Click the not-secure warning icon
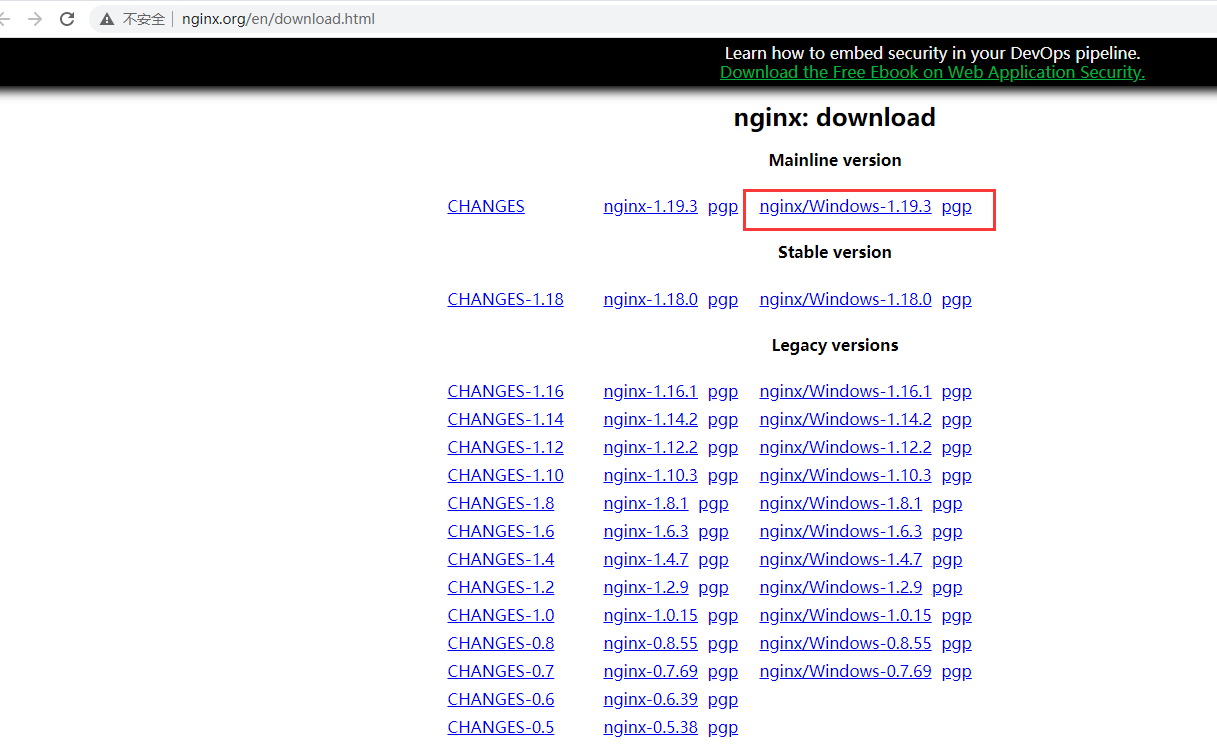Image resolution: width=1217 pixels, height=750 pixels. [107, 19]
